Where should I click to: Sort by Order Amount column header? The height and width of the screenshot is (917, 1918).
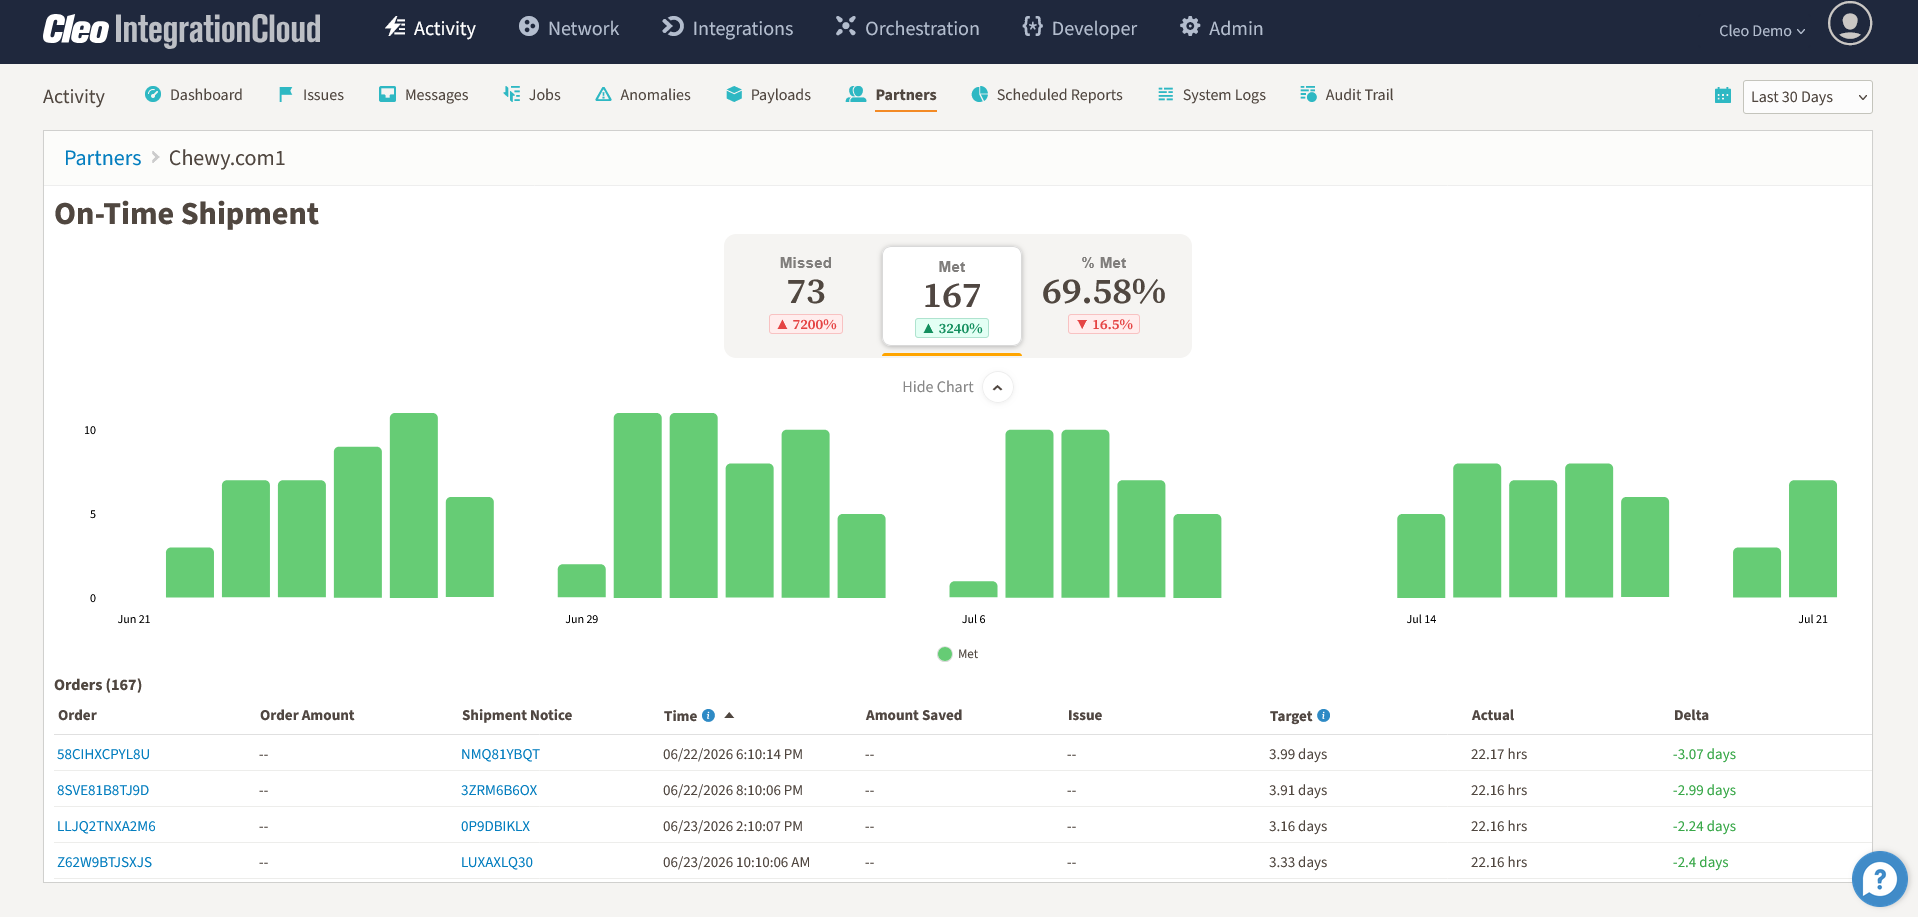[307, 715]
